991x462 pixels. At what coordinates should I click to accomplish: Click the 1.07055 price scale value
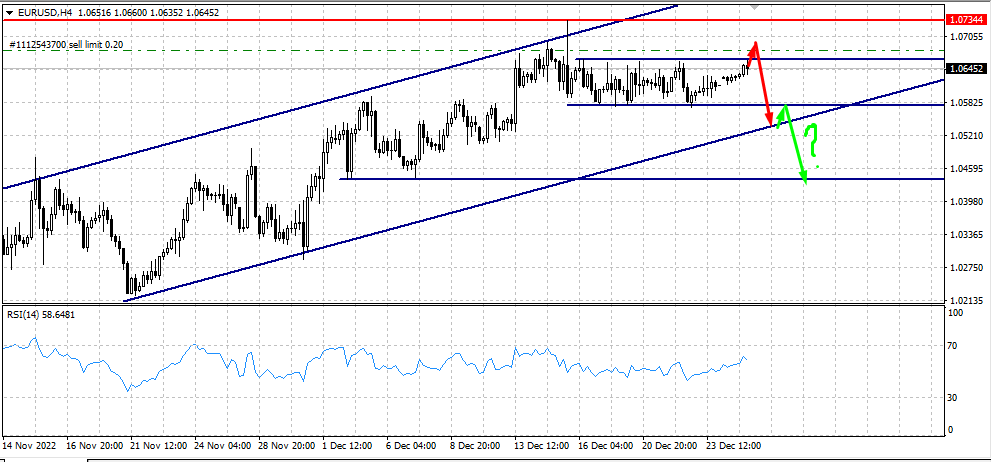[x=964, y=37]
